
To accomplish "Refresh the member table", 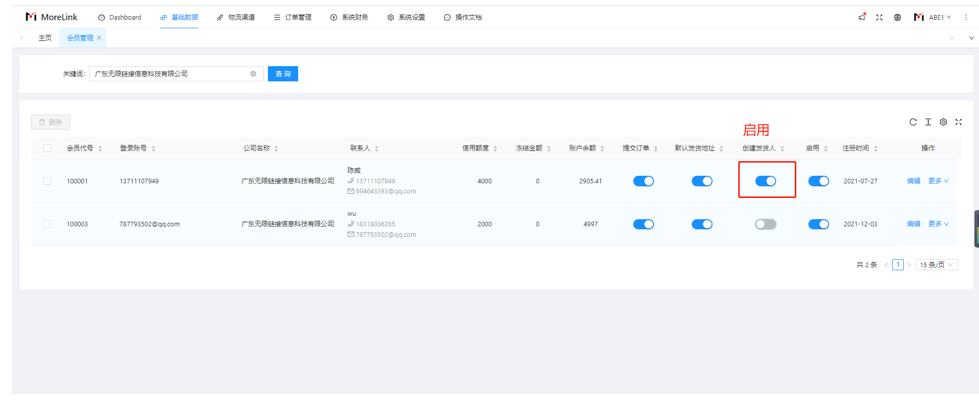I will click(x=912, y=122).
